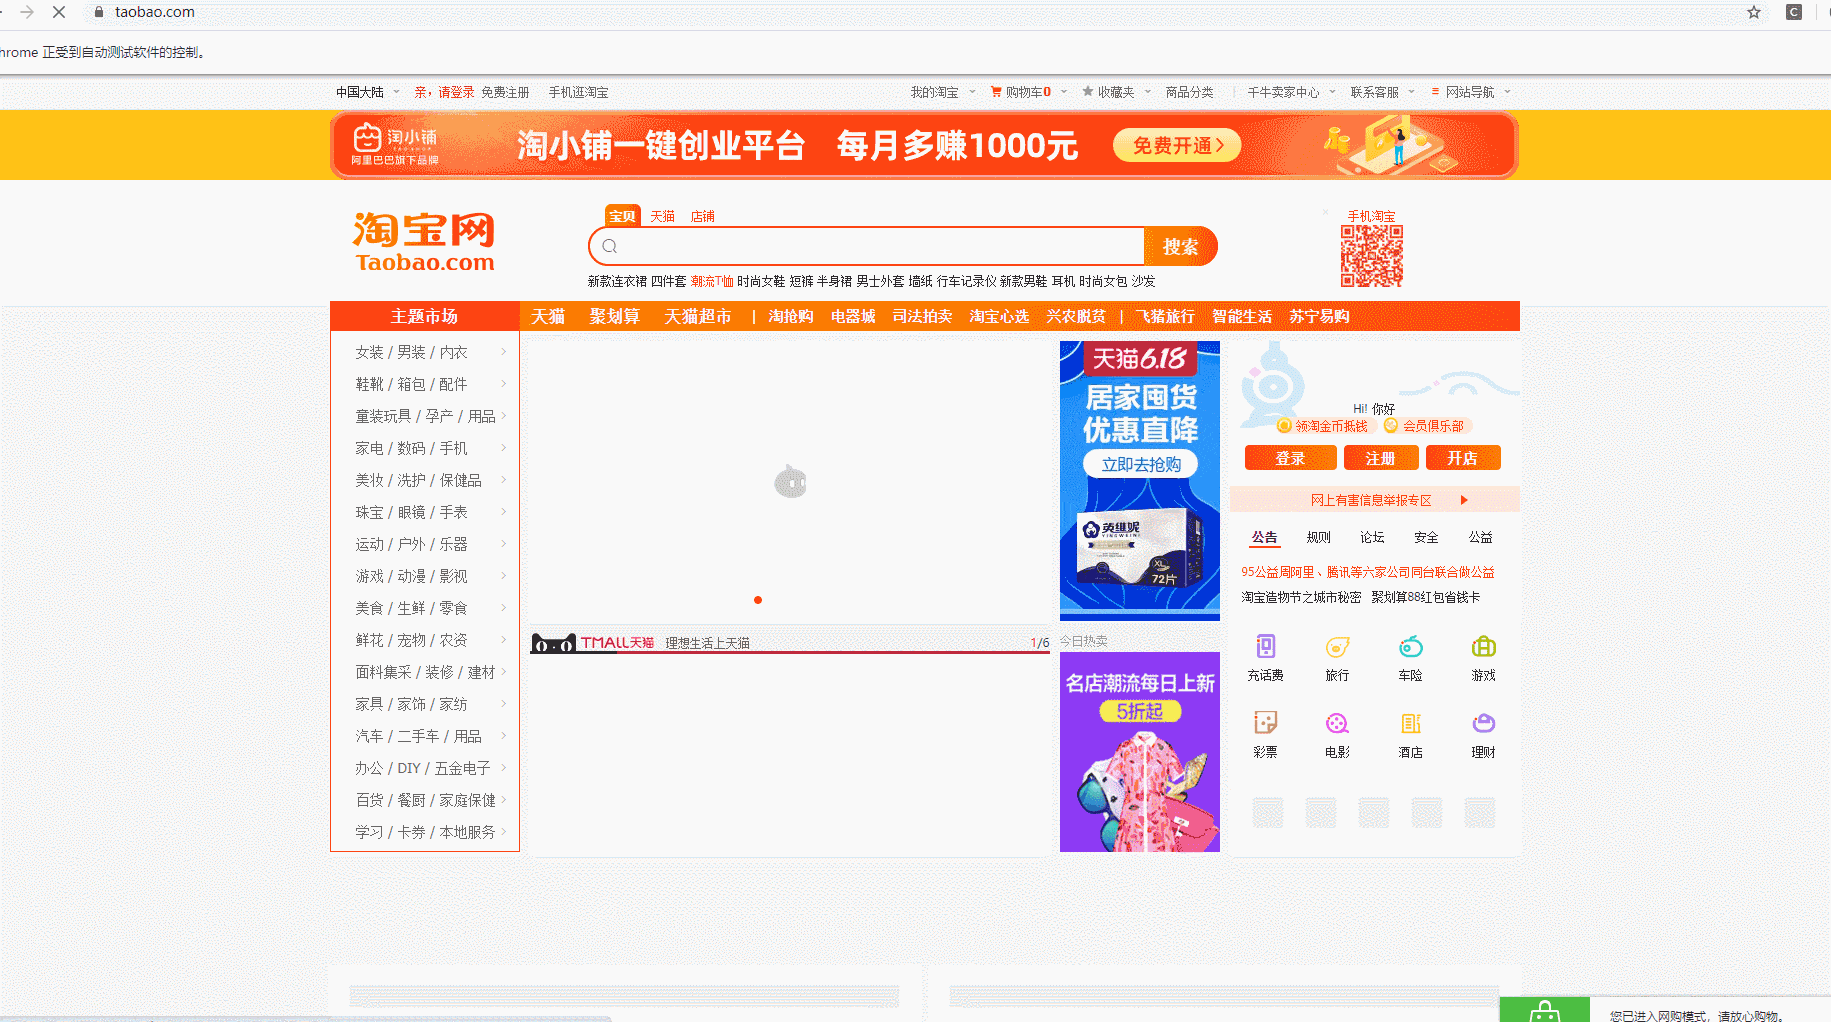Stop page loading with the X icon
This screenshot has width=1831, height=1022.
pos(59,12)
